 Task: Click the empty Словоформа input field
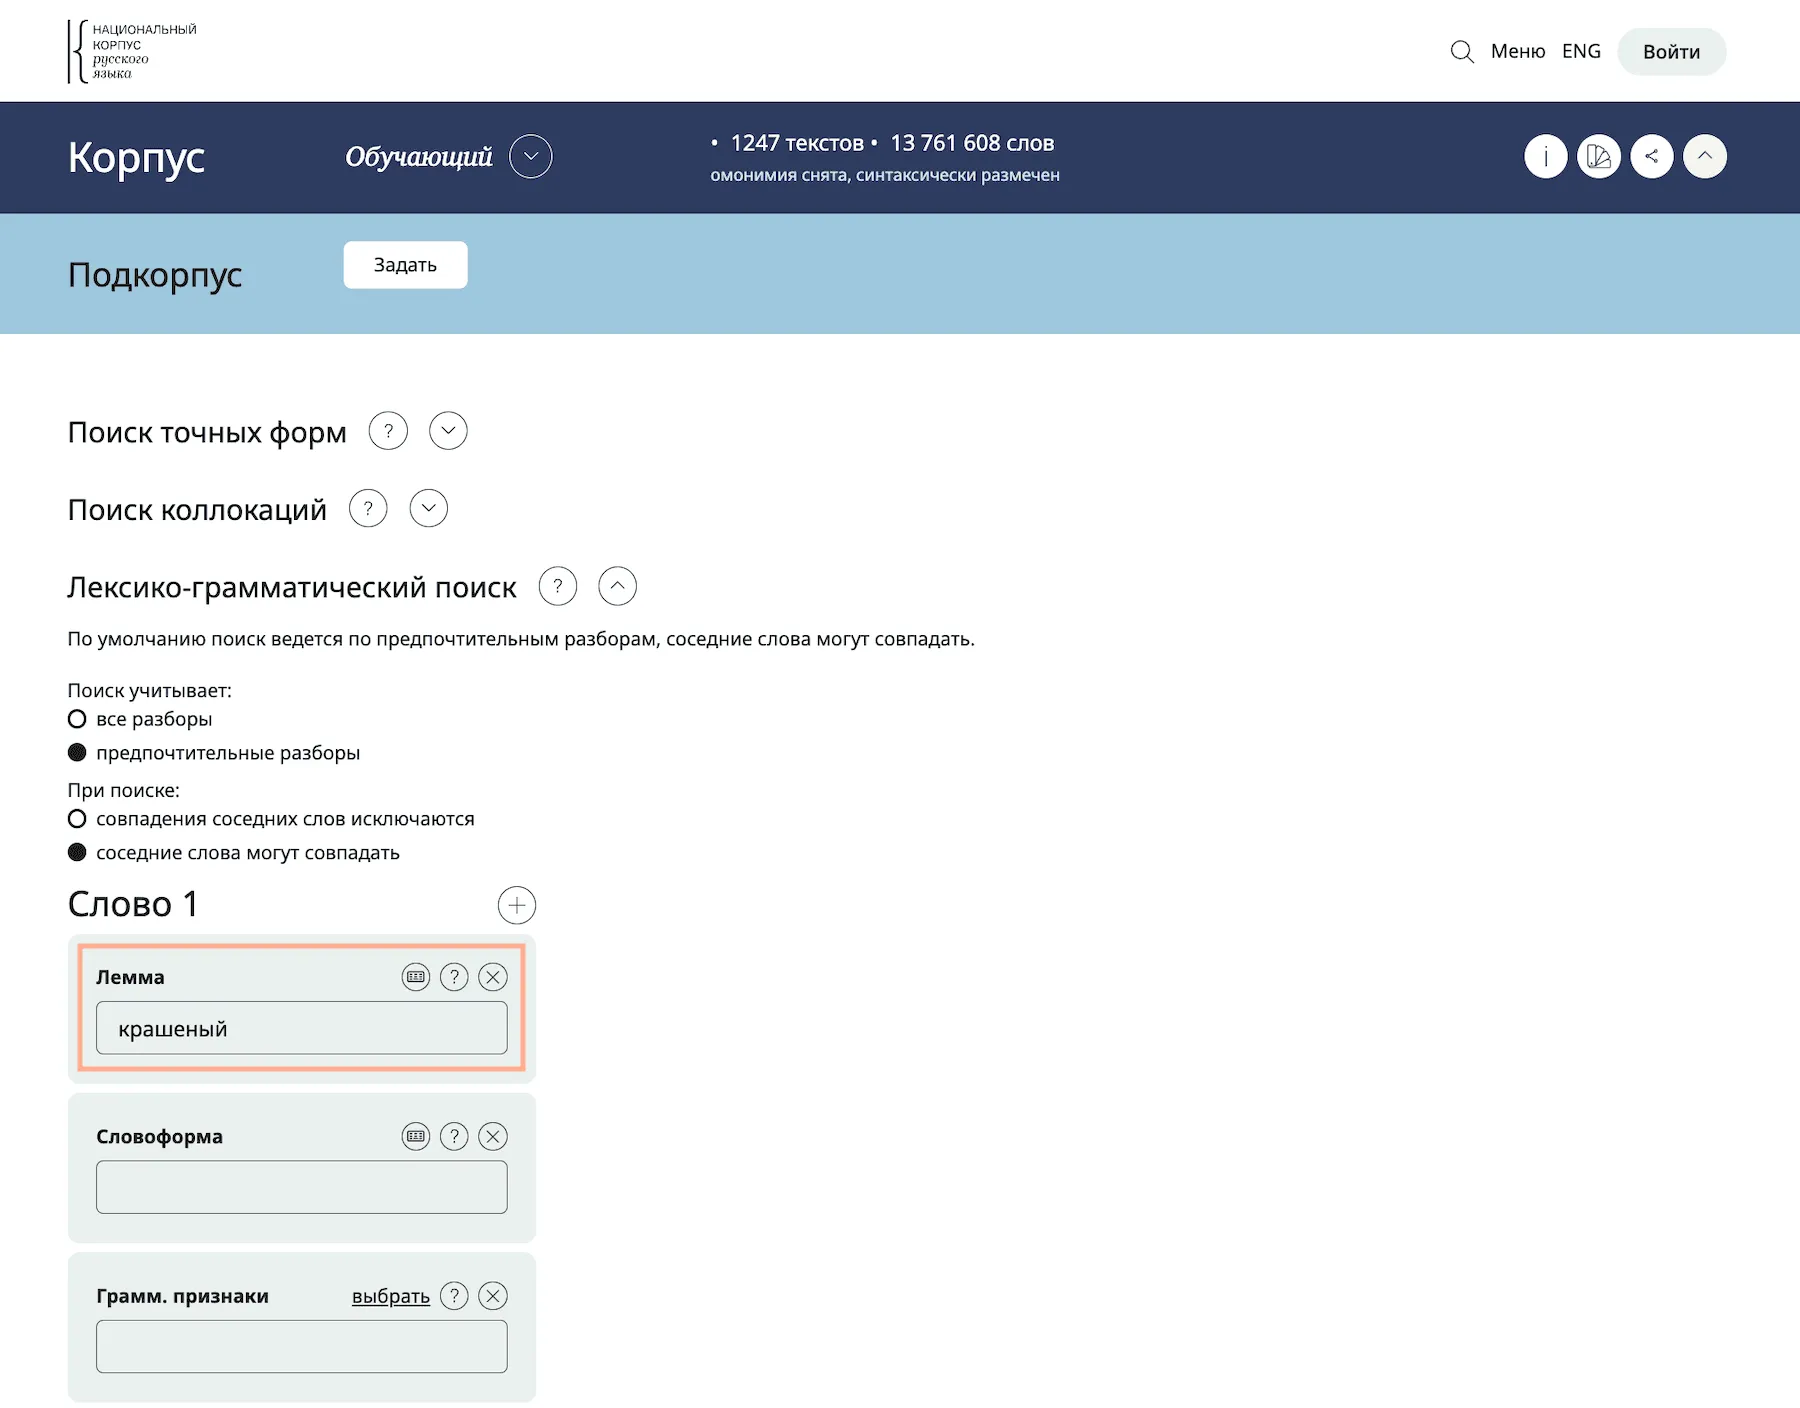coord(302,1187)
